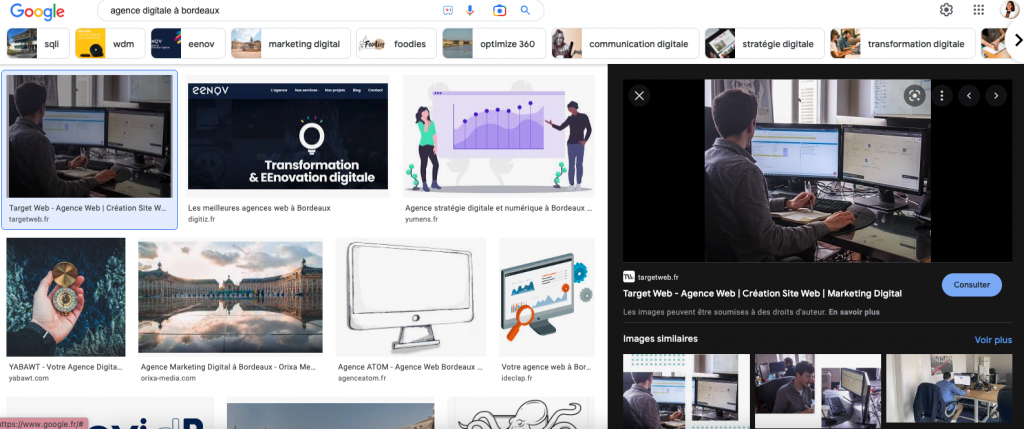This screenshot has width=1024, height=429.
Task: Open the ideclap.fr analytics thumbnail
Action: pos(547,297)
